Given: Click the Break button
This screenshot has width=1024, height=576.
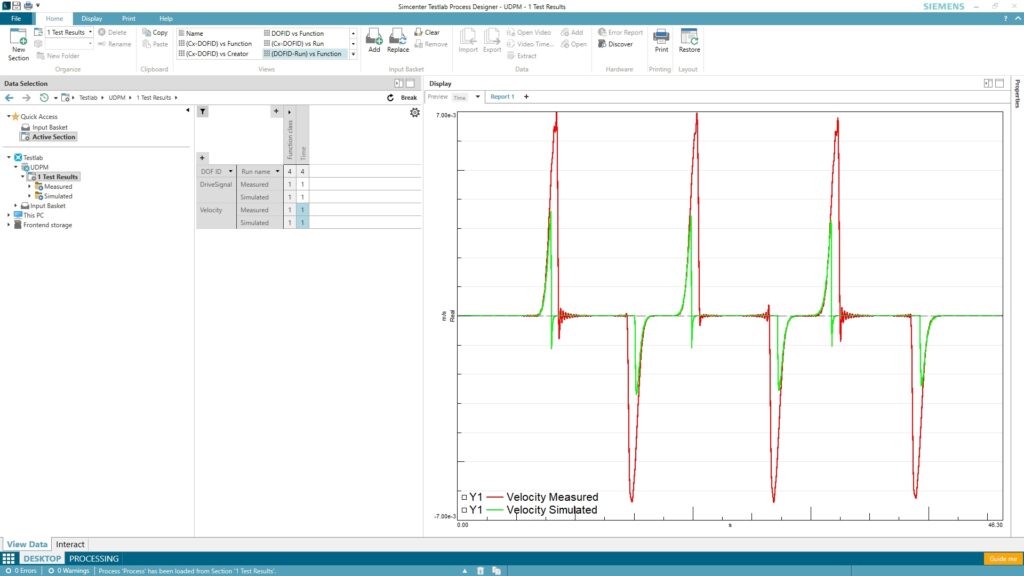Looking at the screenshot, I should click(x=403, y=98).
